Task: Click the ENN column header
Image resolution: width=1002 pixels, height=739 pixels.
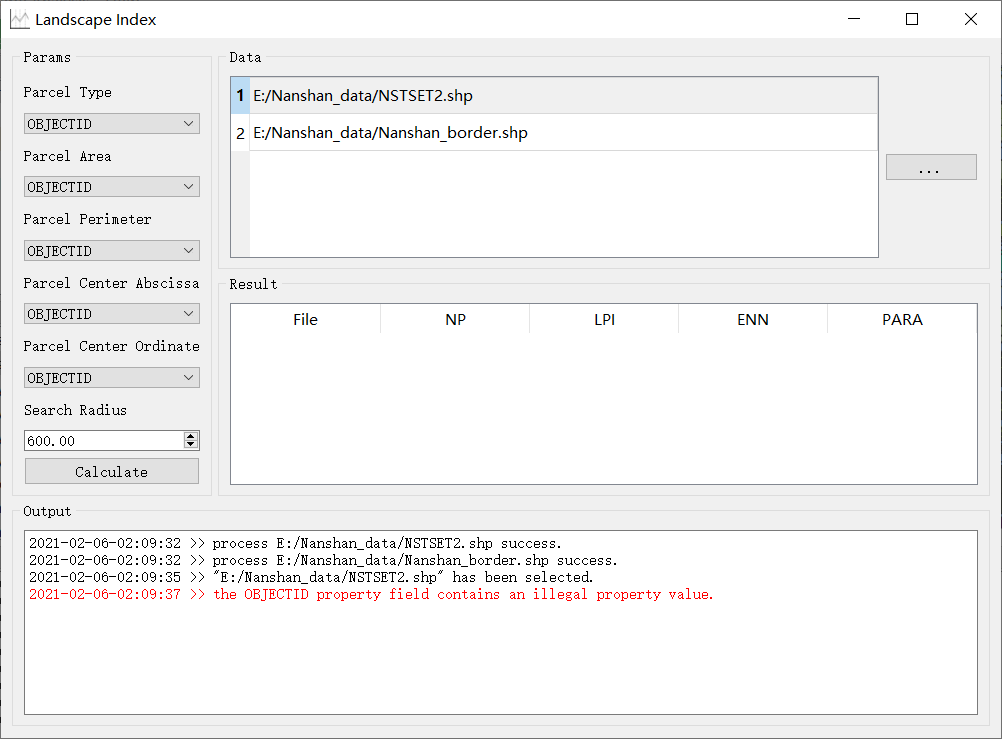Action: (753, 320)
